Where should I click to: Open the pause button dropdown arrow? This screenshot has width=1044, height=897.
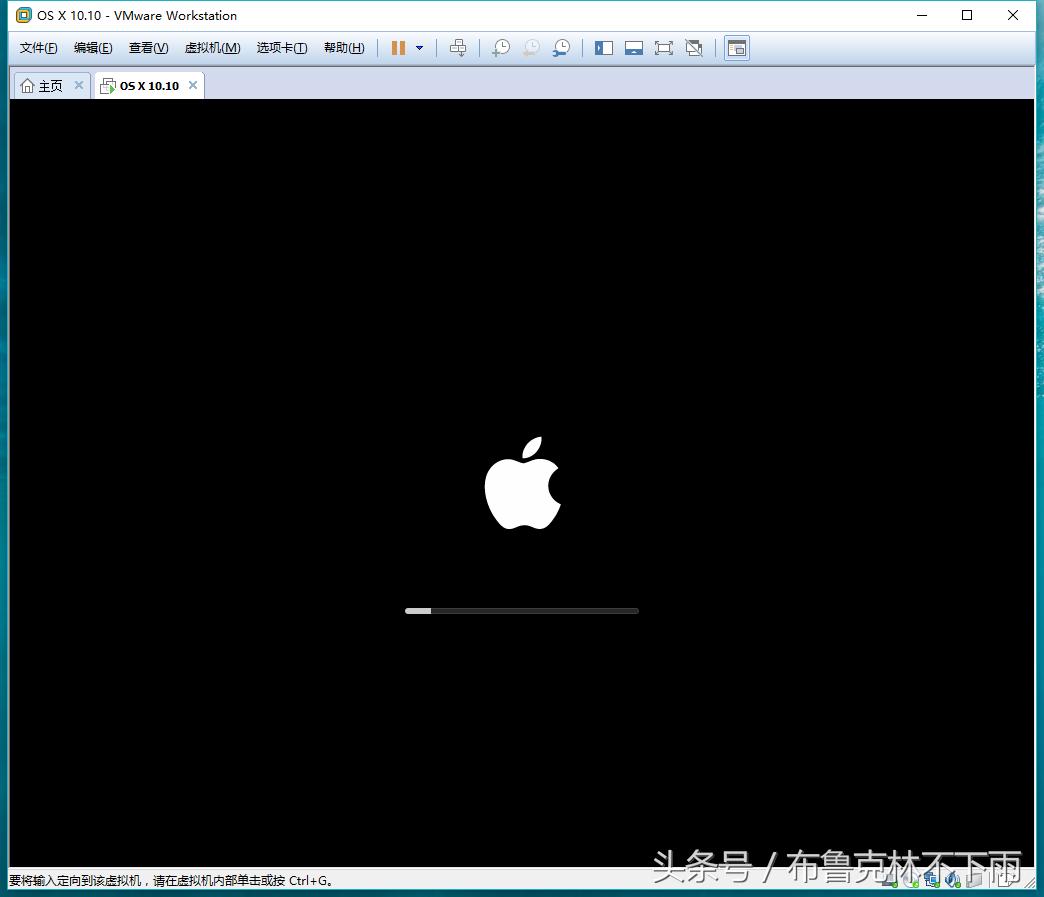417,47
